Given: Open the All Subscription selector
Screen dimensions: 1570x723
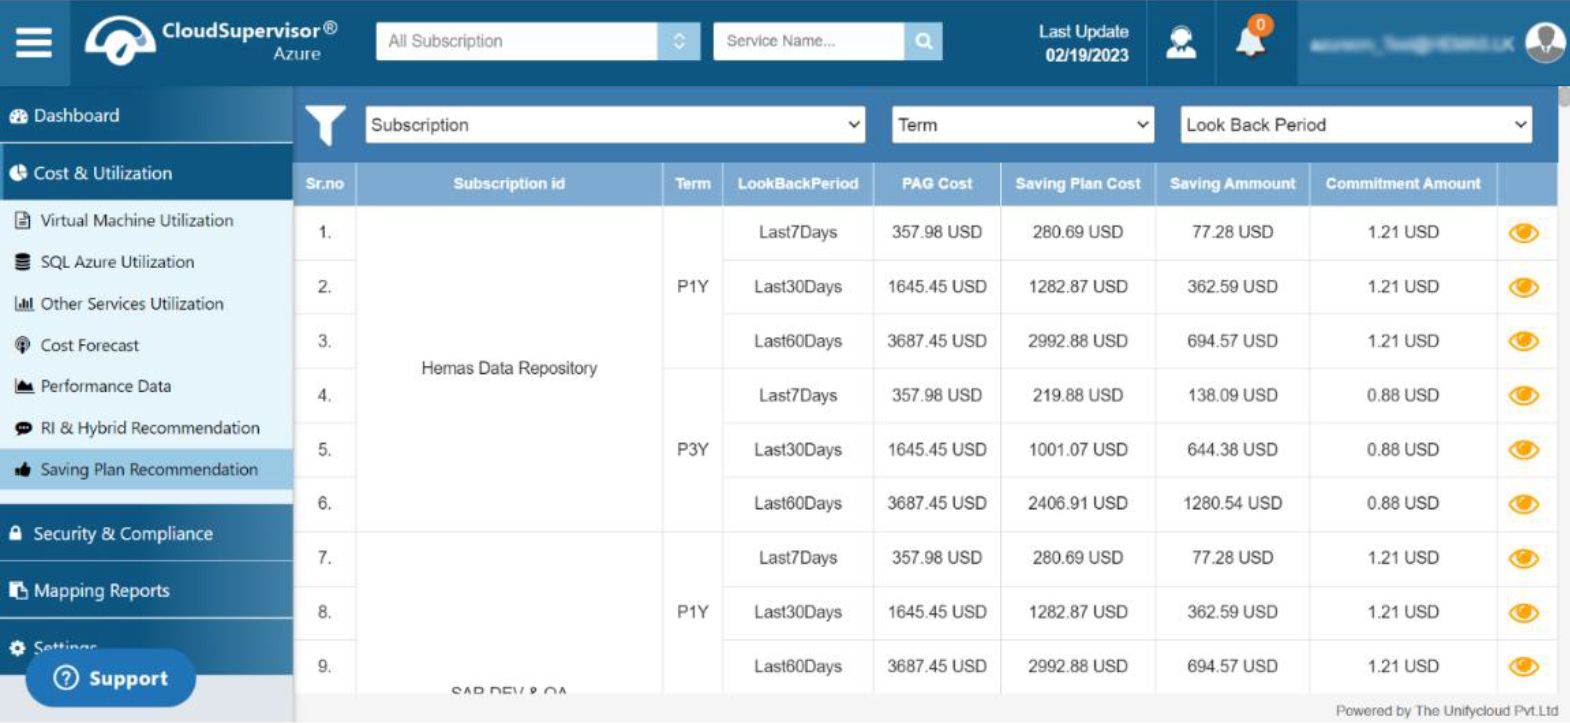Looking at the screenshot, I should coord(538,41).
